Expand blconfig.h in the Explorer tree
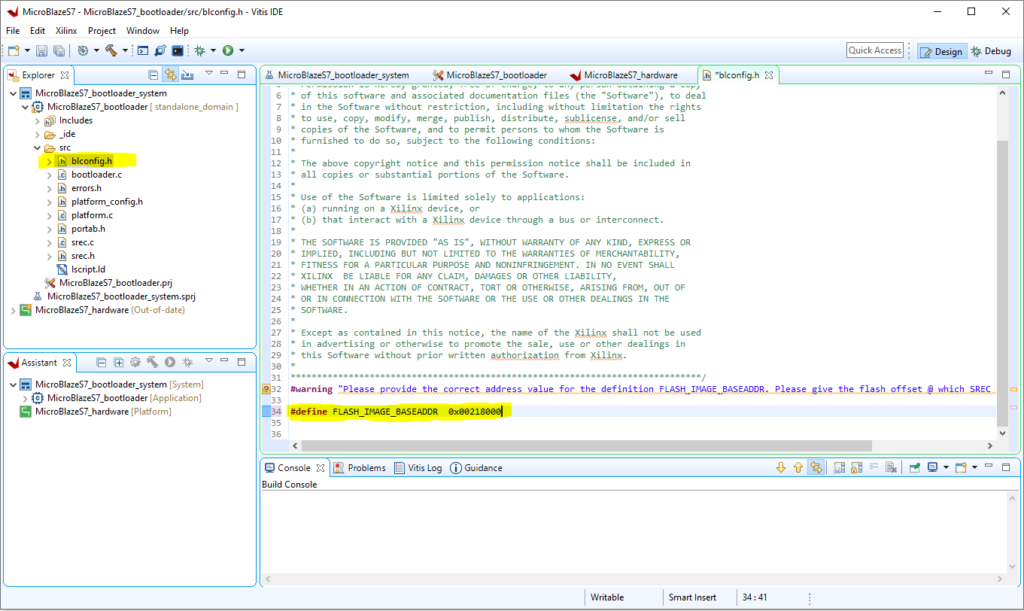The width and height of the screenshot is (1024, 611). click(x=47, y=160)
